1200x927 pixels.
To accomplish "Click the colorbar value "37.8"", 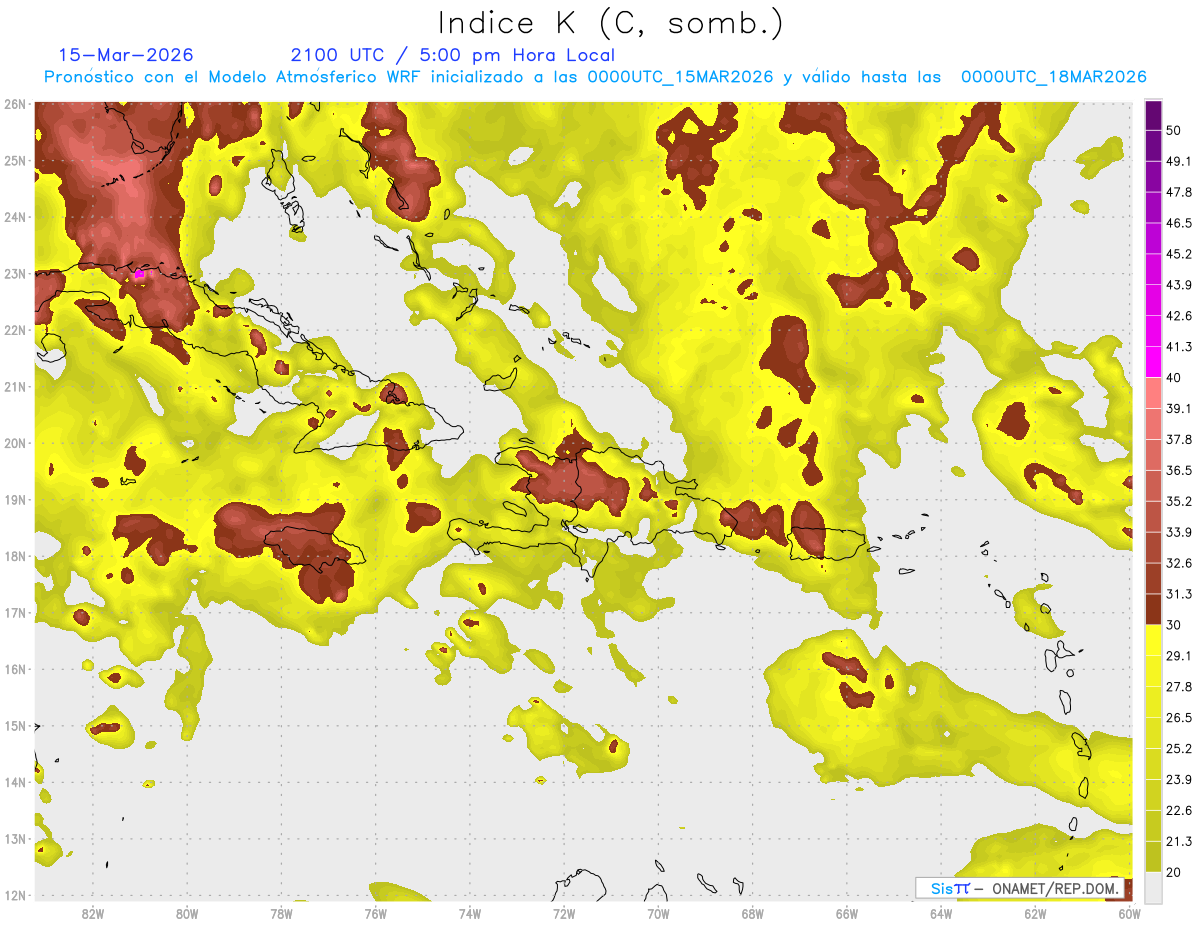I will coord(1179,439).
